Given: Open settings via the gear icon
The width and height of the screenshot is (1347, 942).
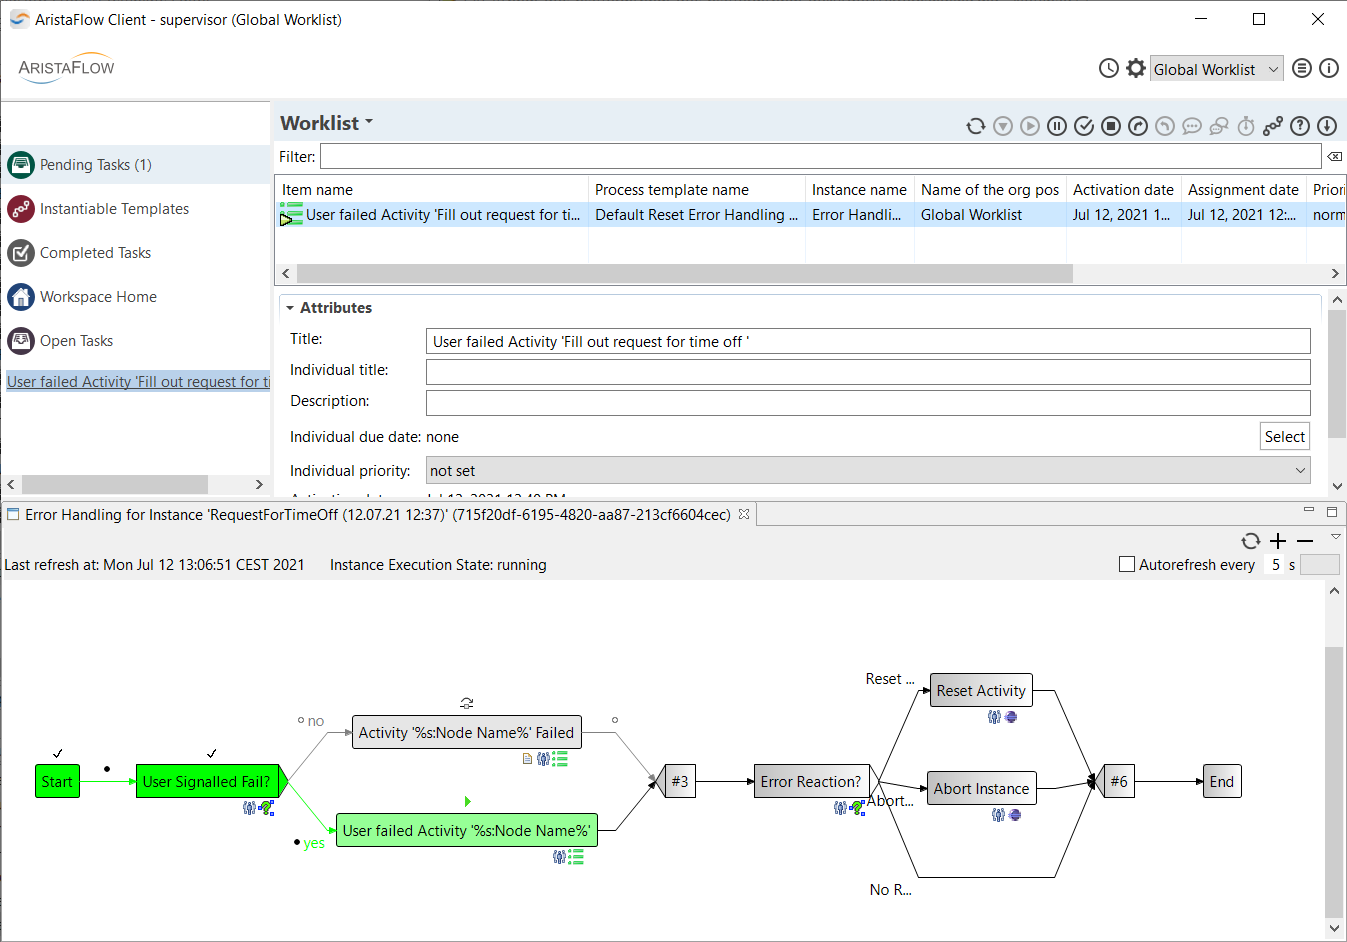Looking at the screenshot, I should (1136, 68).
